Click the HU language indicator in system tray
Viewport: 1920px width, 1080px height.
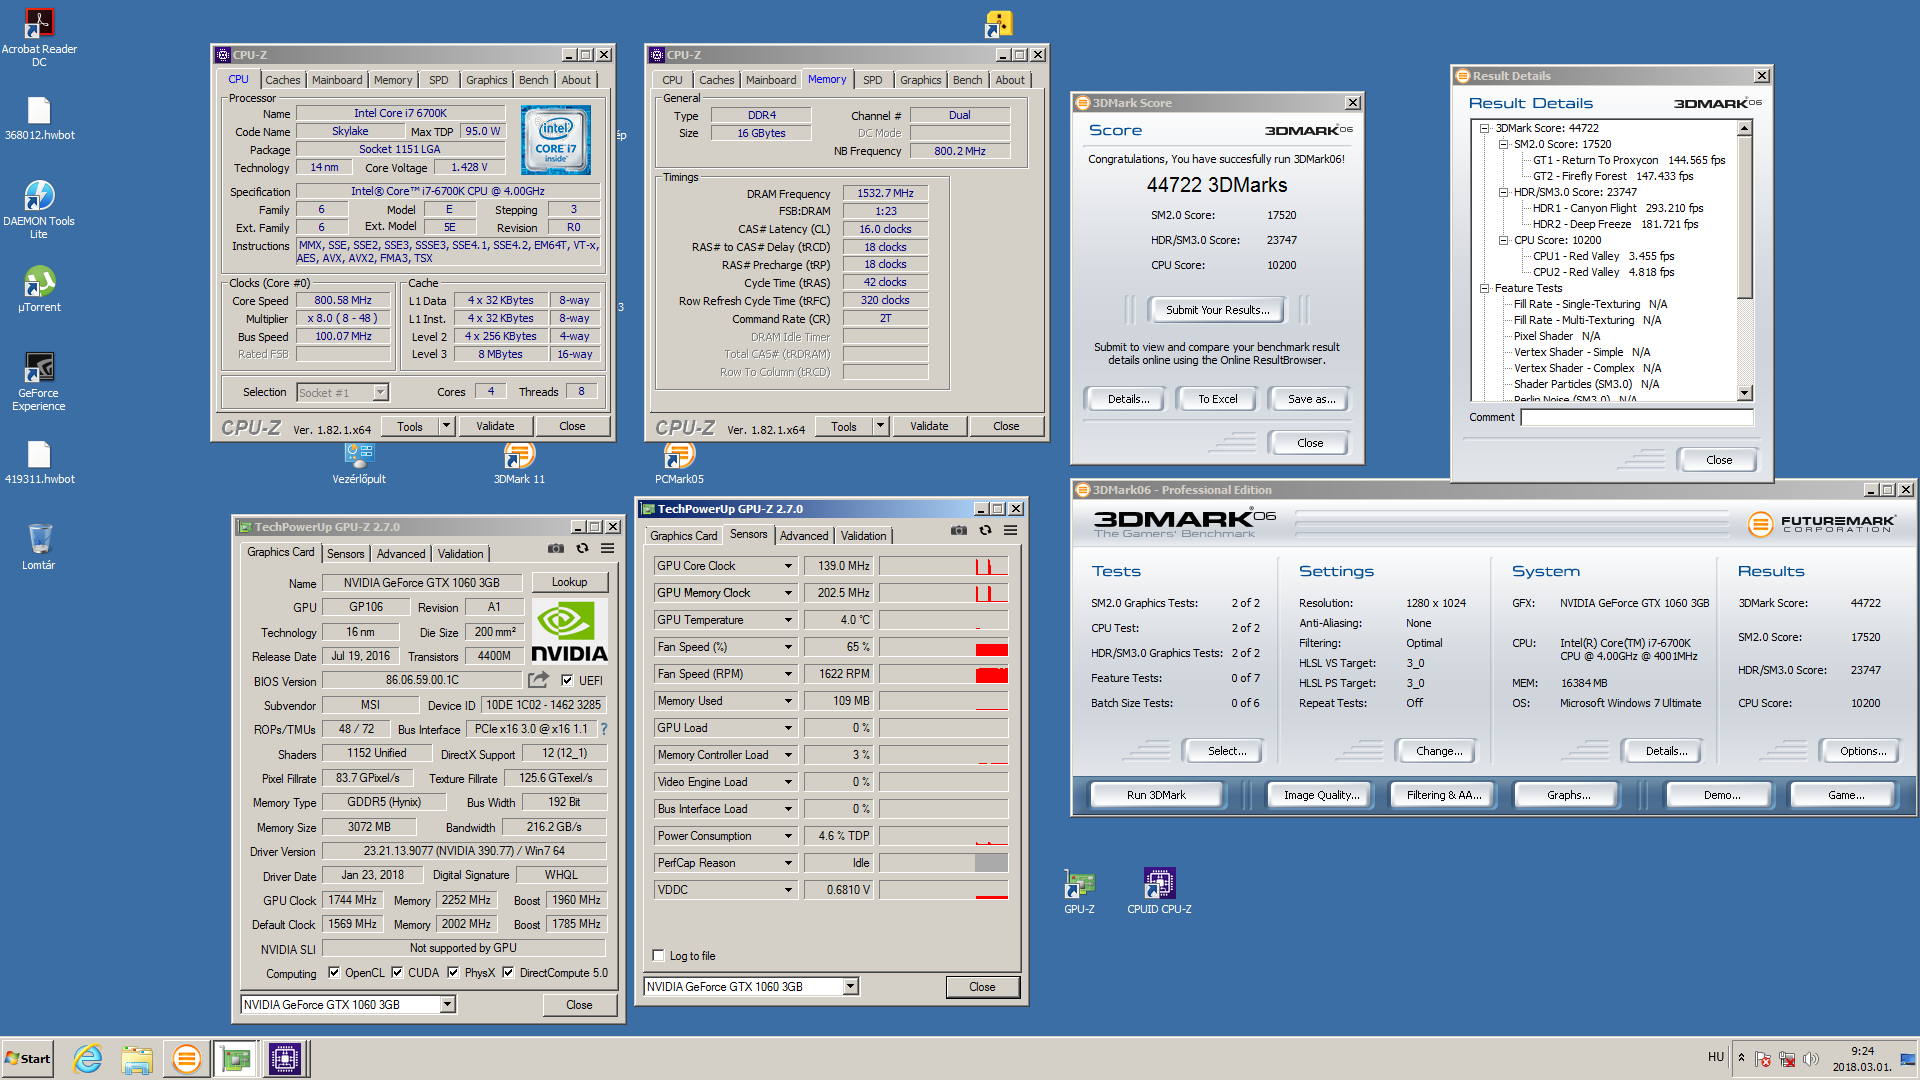click(x=1716, y=1057)
